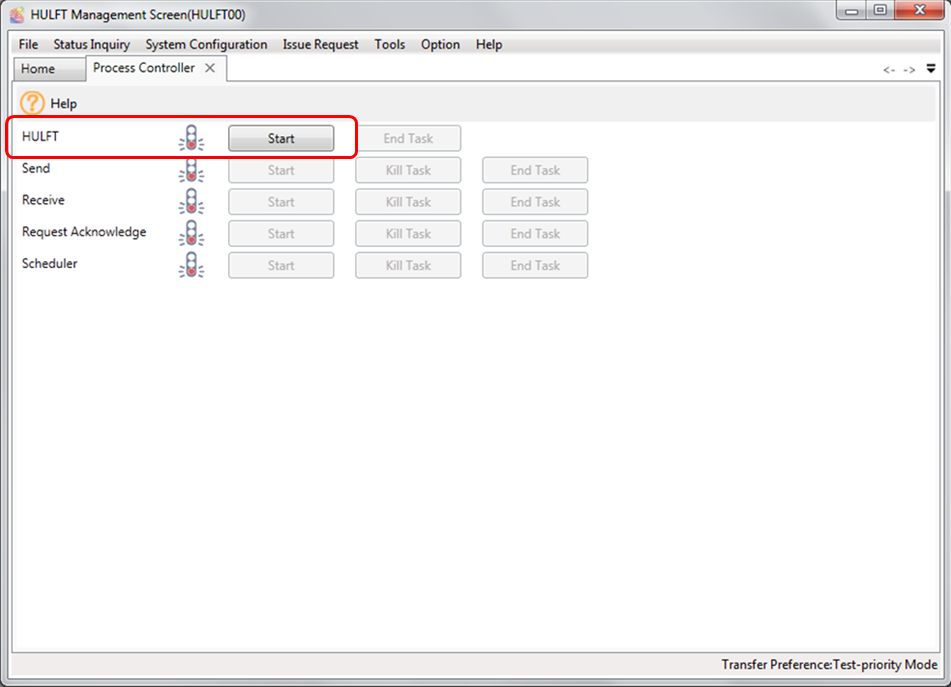Open the System Configuration menu
This screenshot has width=951, height=687.
tap(206, 44)
